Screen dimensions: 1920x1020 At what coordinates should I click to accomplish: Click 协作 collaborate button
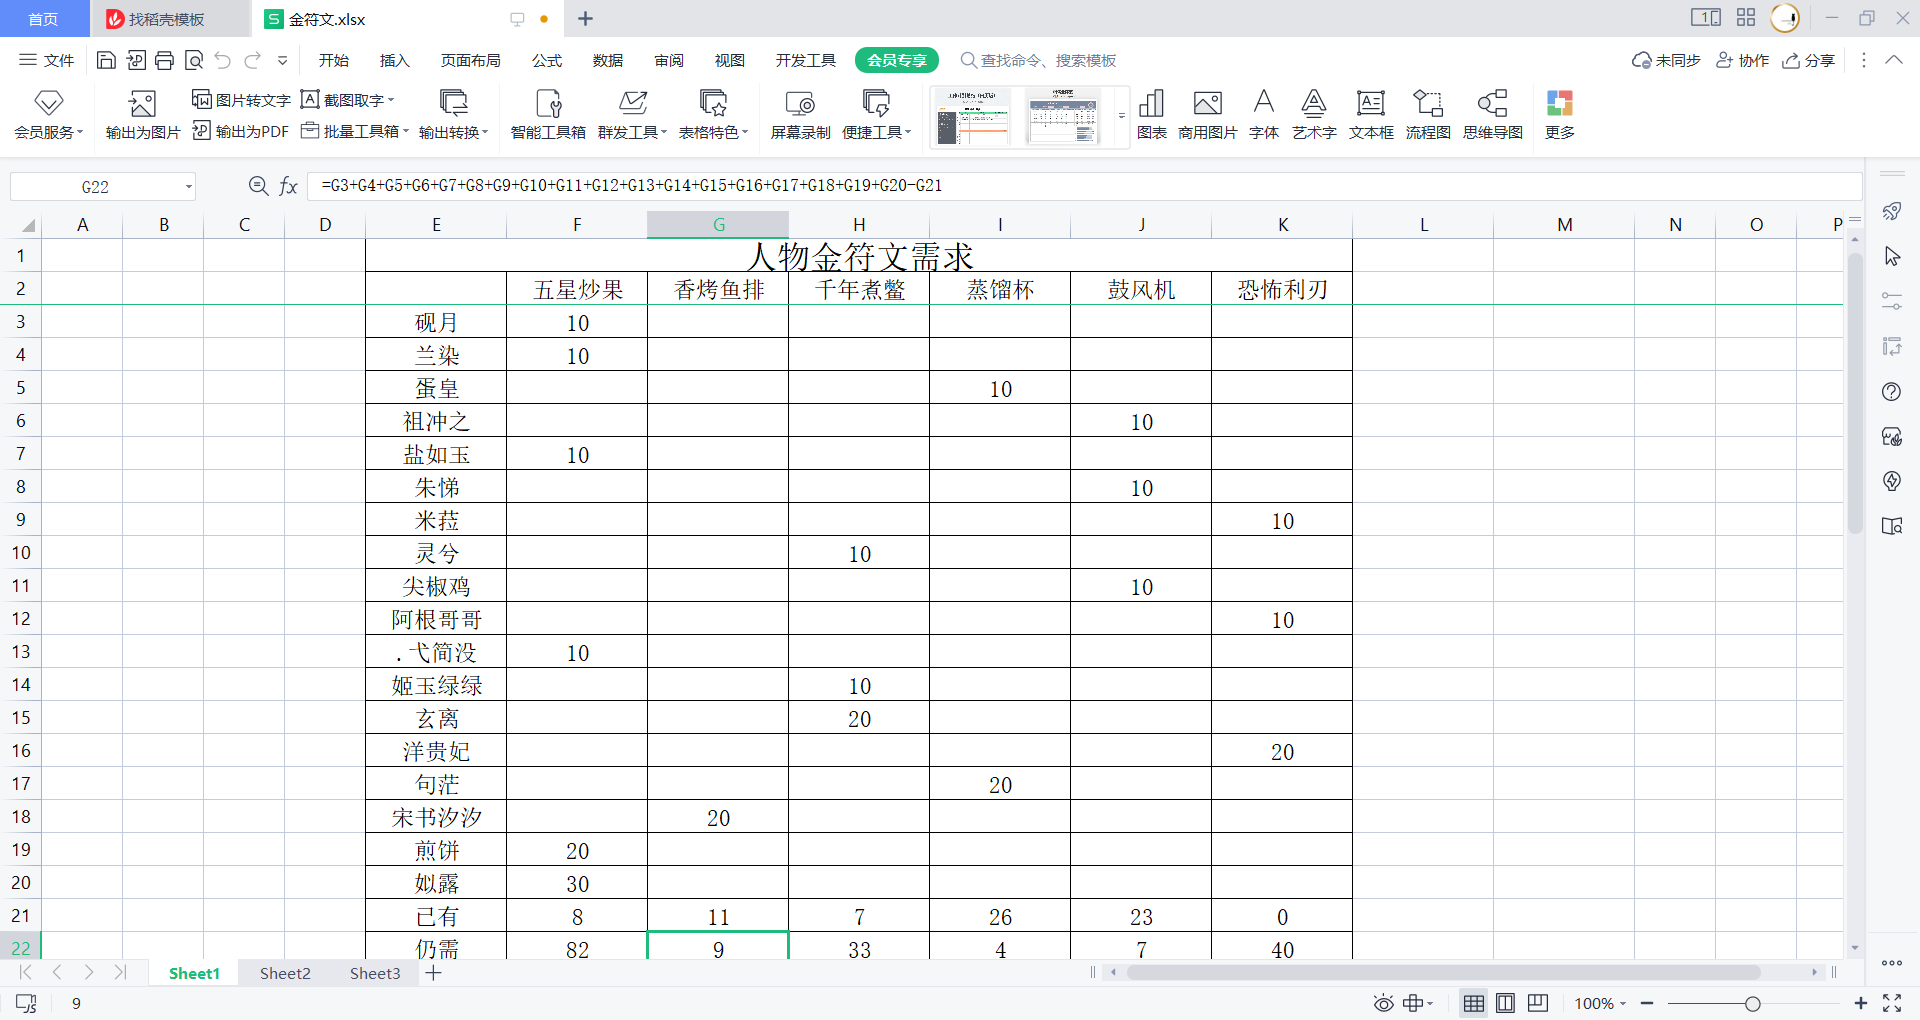[x=1743, y=60]
